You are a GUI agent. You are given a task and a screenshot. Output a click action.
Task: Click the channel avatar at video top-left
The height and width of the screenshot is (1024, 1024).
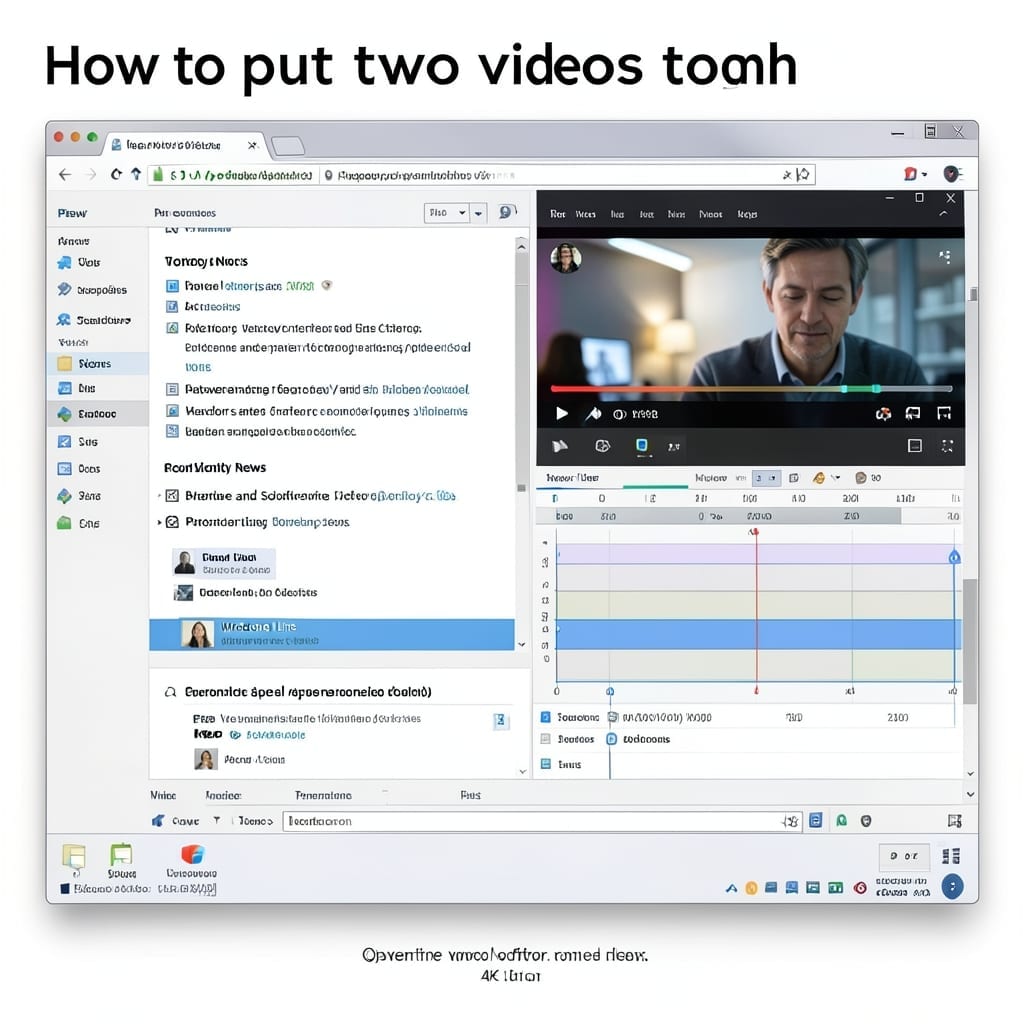point(566,259)
